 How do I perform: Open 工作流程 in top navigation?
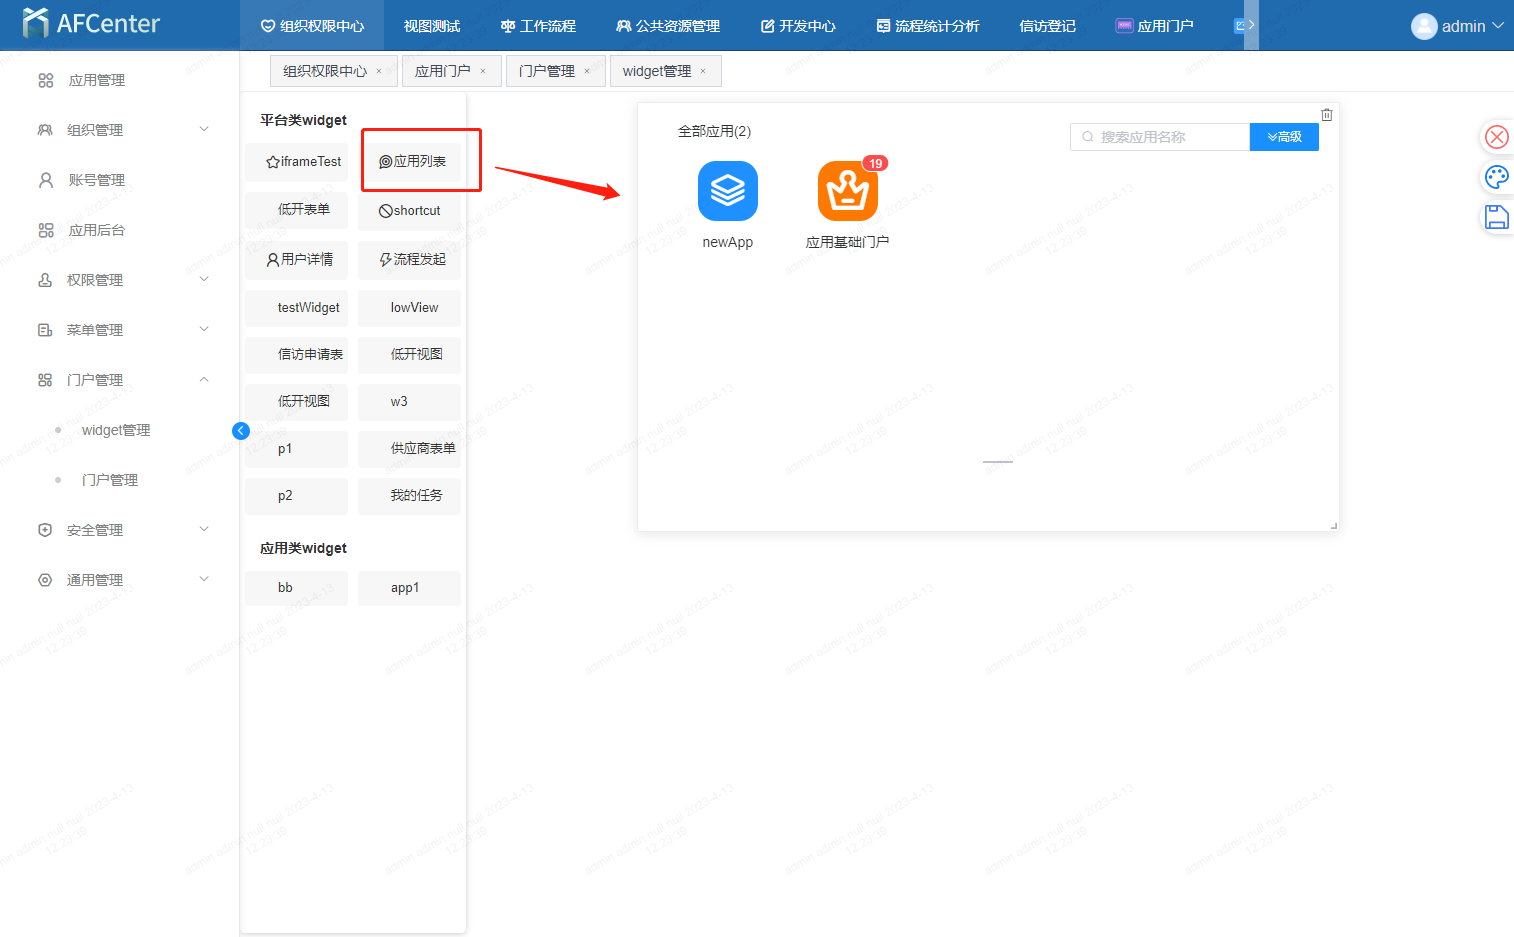[x=538, y=26]
